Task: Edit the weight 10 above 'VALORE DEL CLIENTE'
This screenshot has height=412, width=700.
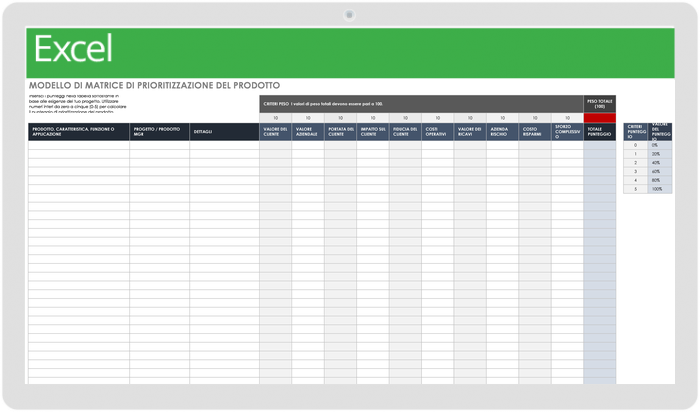Action: coord(275,118)
